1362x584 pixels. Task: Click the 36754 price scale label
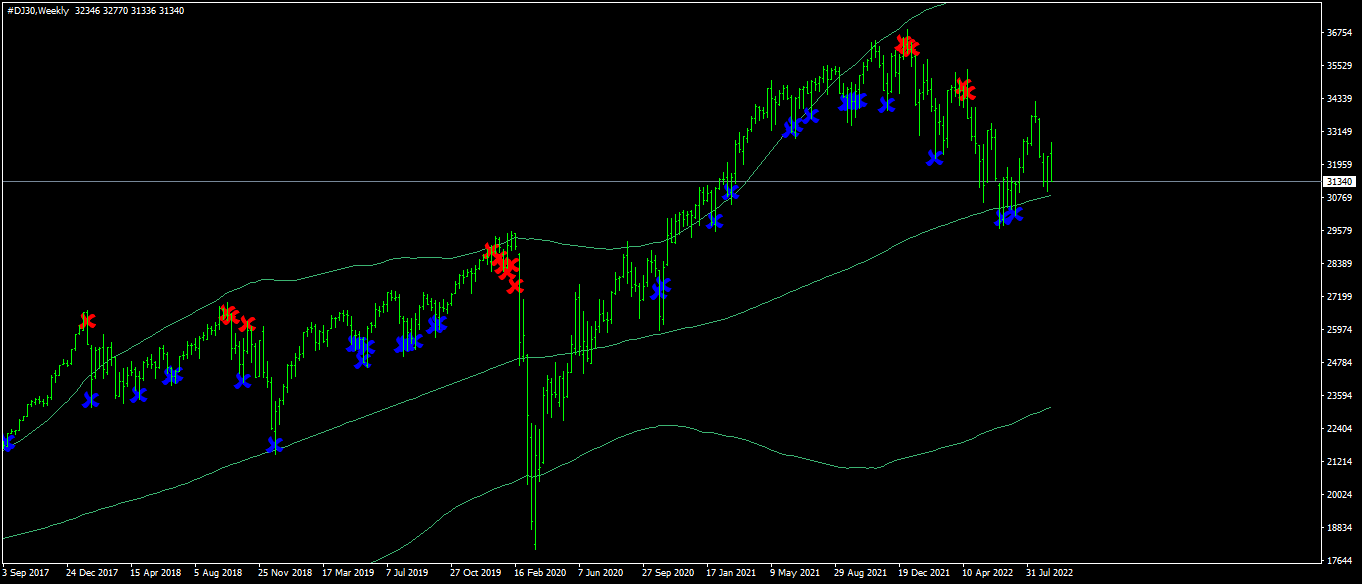pyautogui.click(x=1339, y=33)
